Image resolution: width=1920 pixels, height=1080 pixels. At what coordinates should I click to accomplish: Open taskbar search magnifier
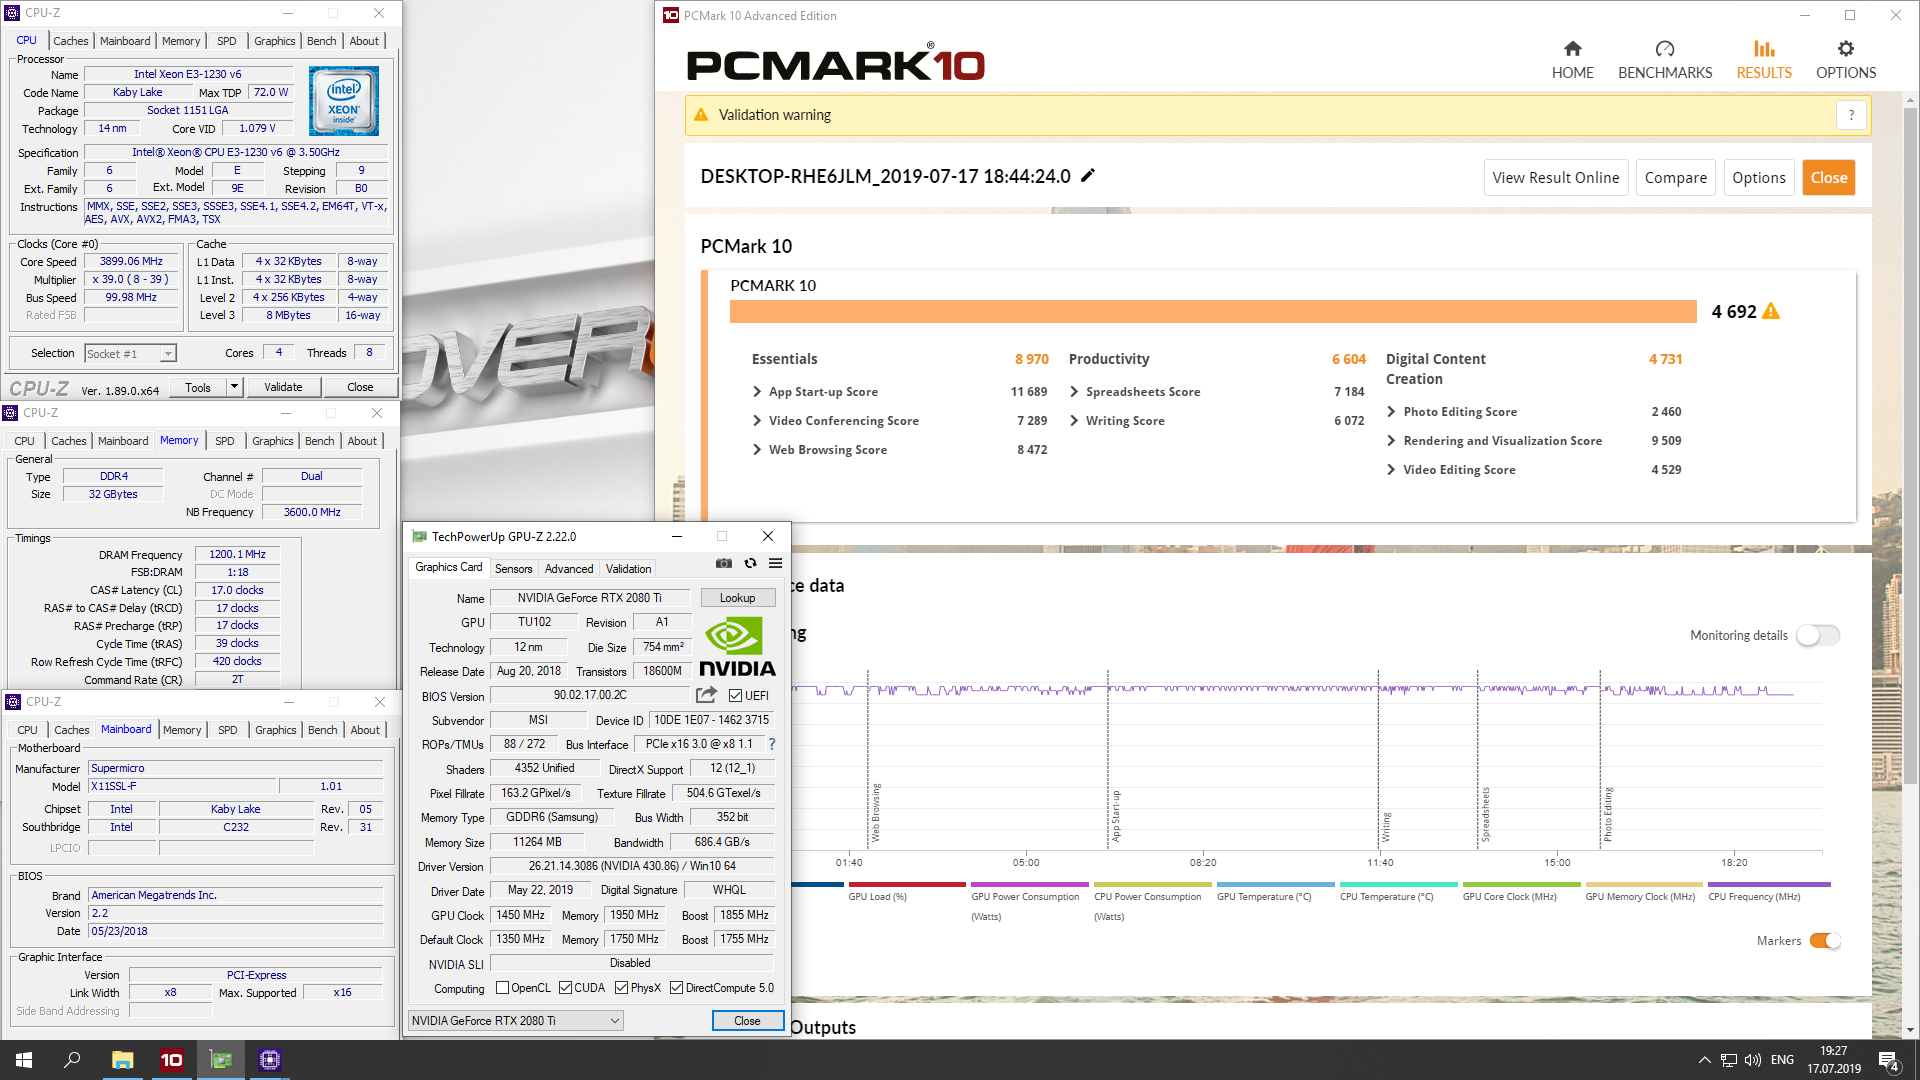coord(72,1060)
